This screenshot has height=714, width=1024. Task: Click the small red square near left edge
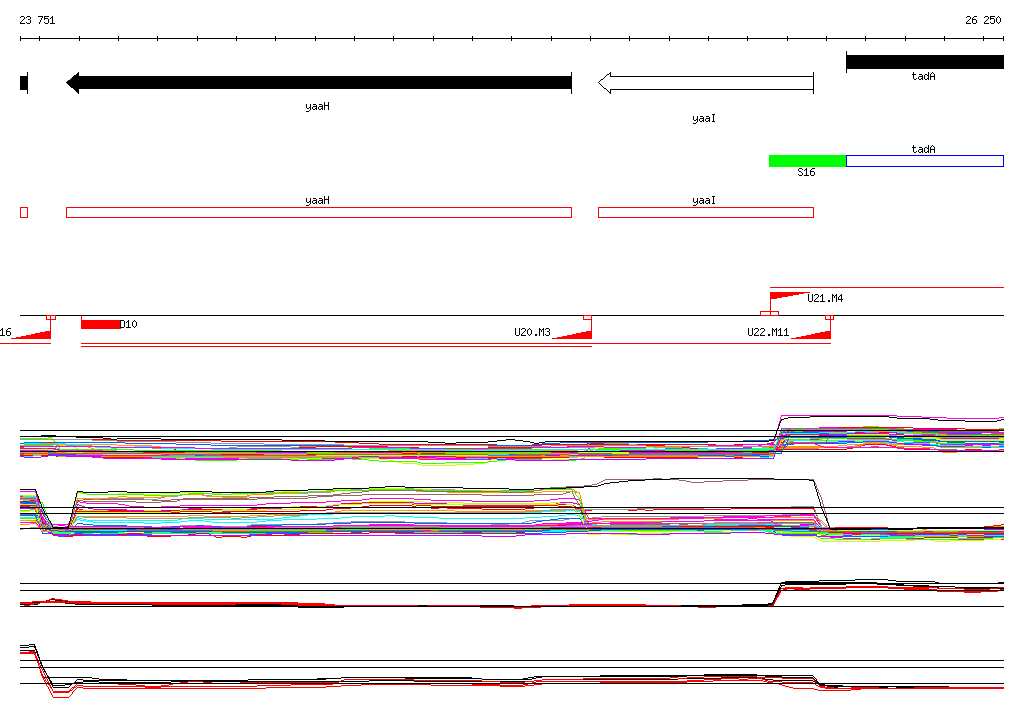(x=24, y=212)
